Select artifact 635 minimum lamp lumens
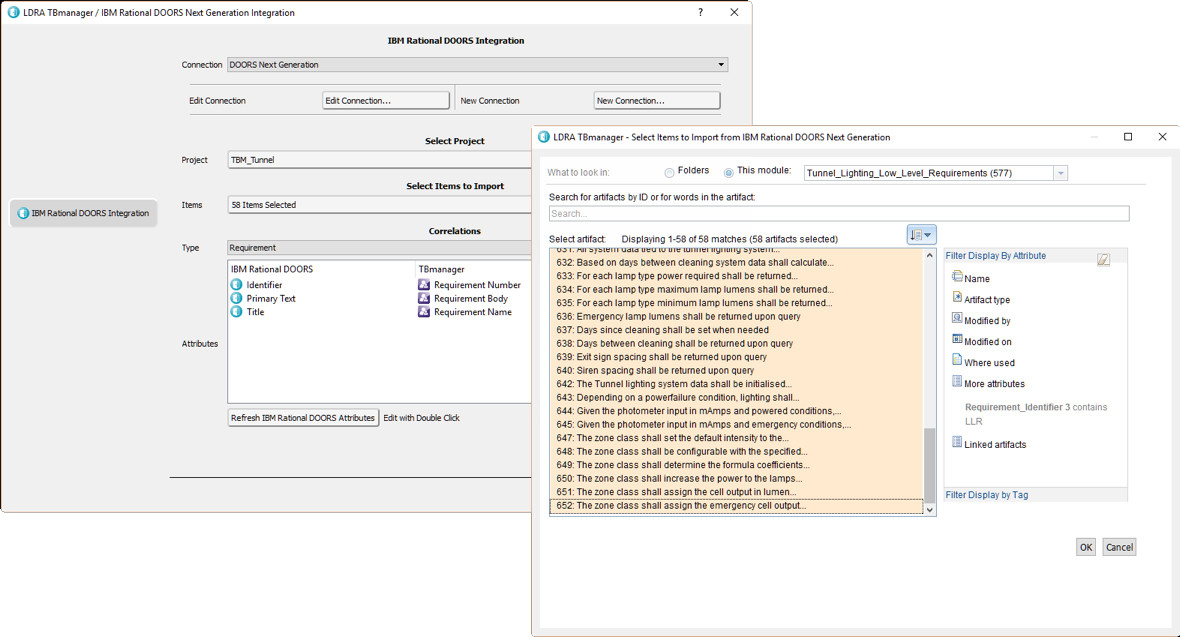The width and height of the screenshot is (1180, 637). click(736, 303)
